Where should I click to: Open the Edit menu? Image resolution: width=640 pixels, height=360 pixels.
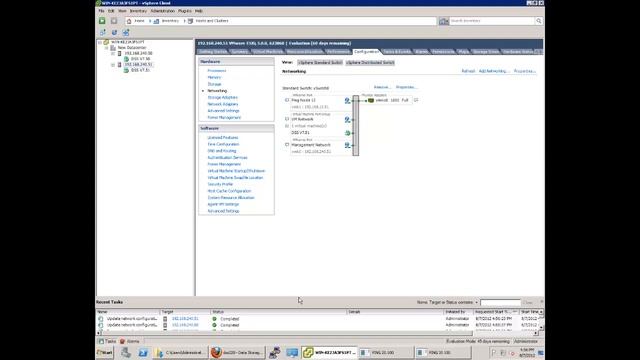(111, 11)
